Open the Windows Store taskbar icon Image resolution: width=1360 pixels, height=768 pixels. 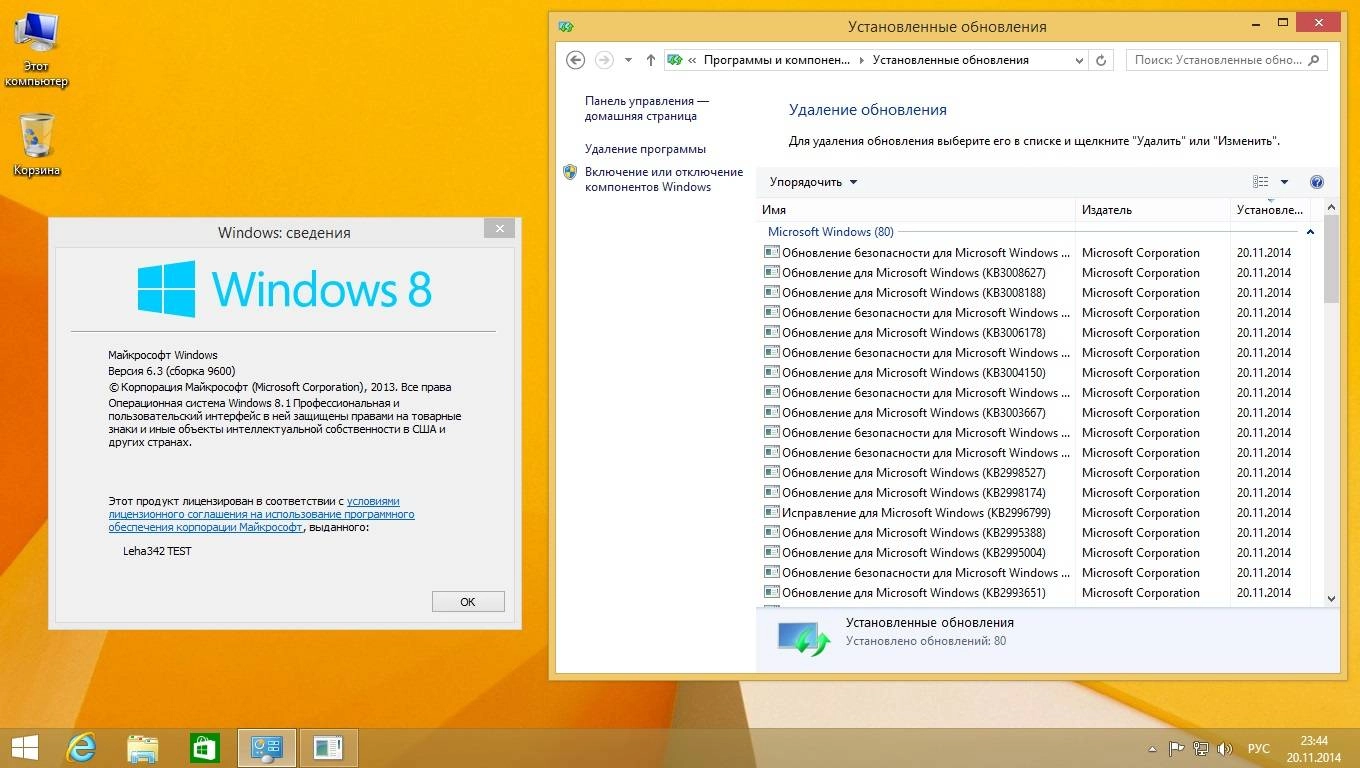205,748
